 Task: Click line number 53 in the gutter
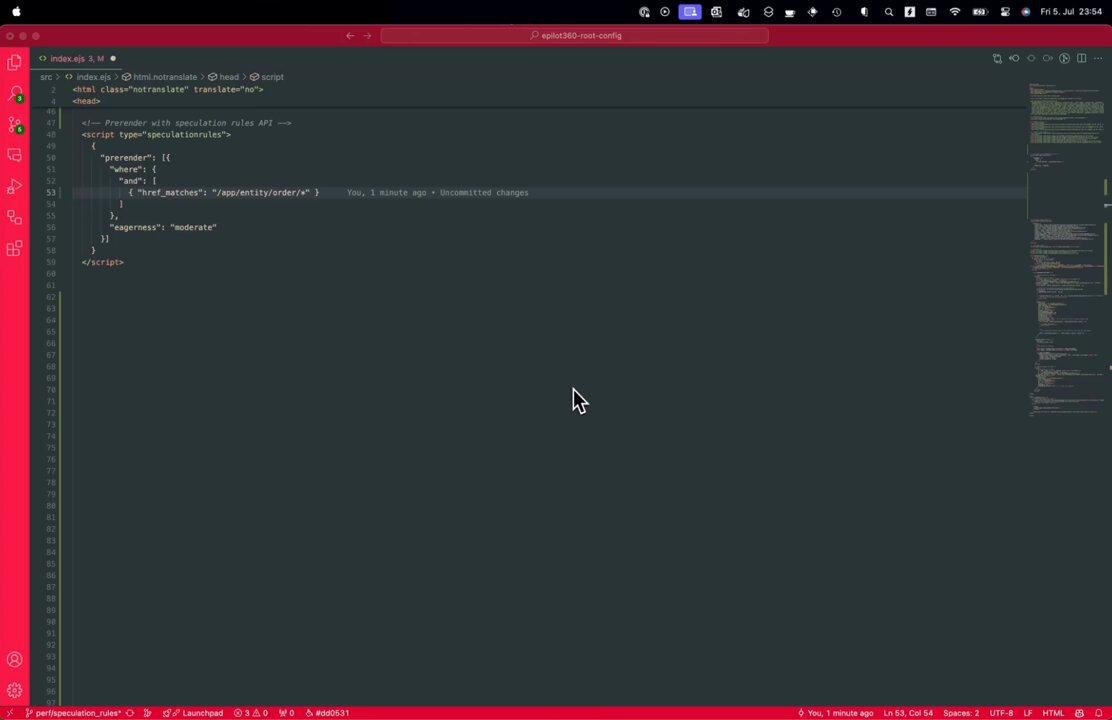[51, 192]
